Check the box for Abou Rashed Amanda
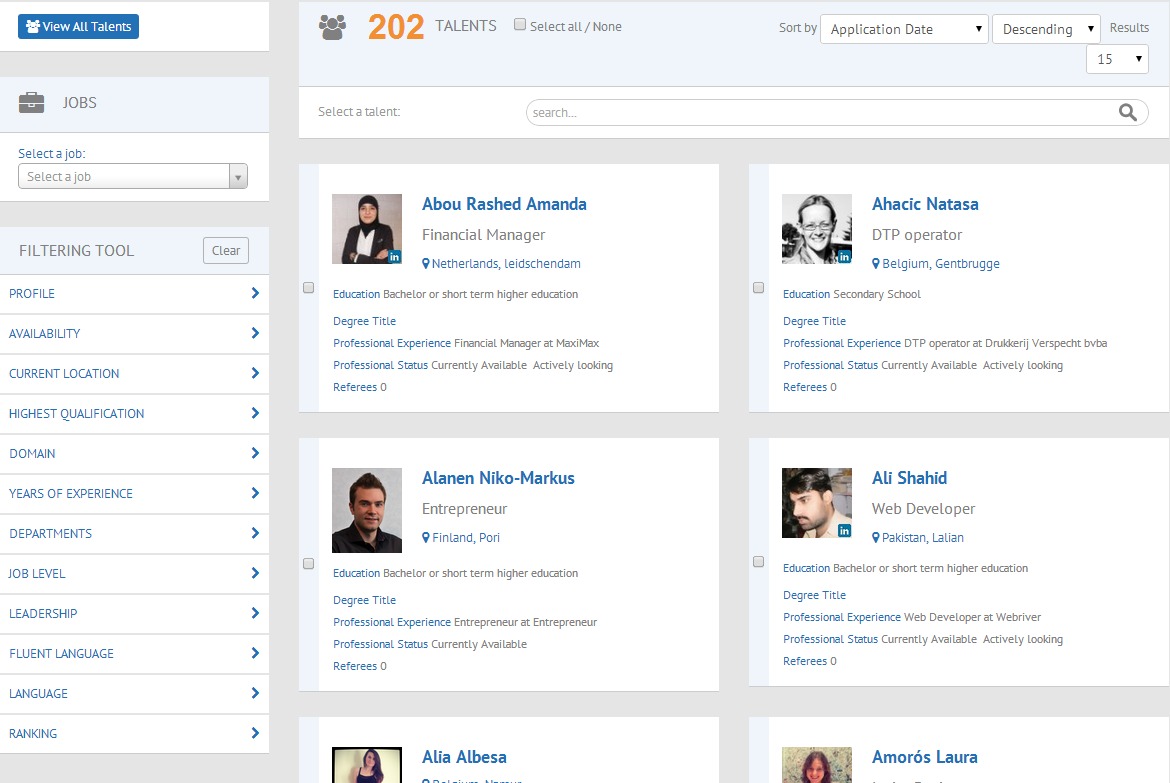The width and height of the screenshot is (1170, 783). coord(309,288)
